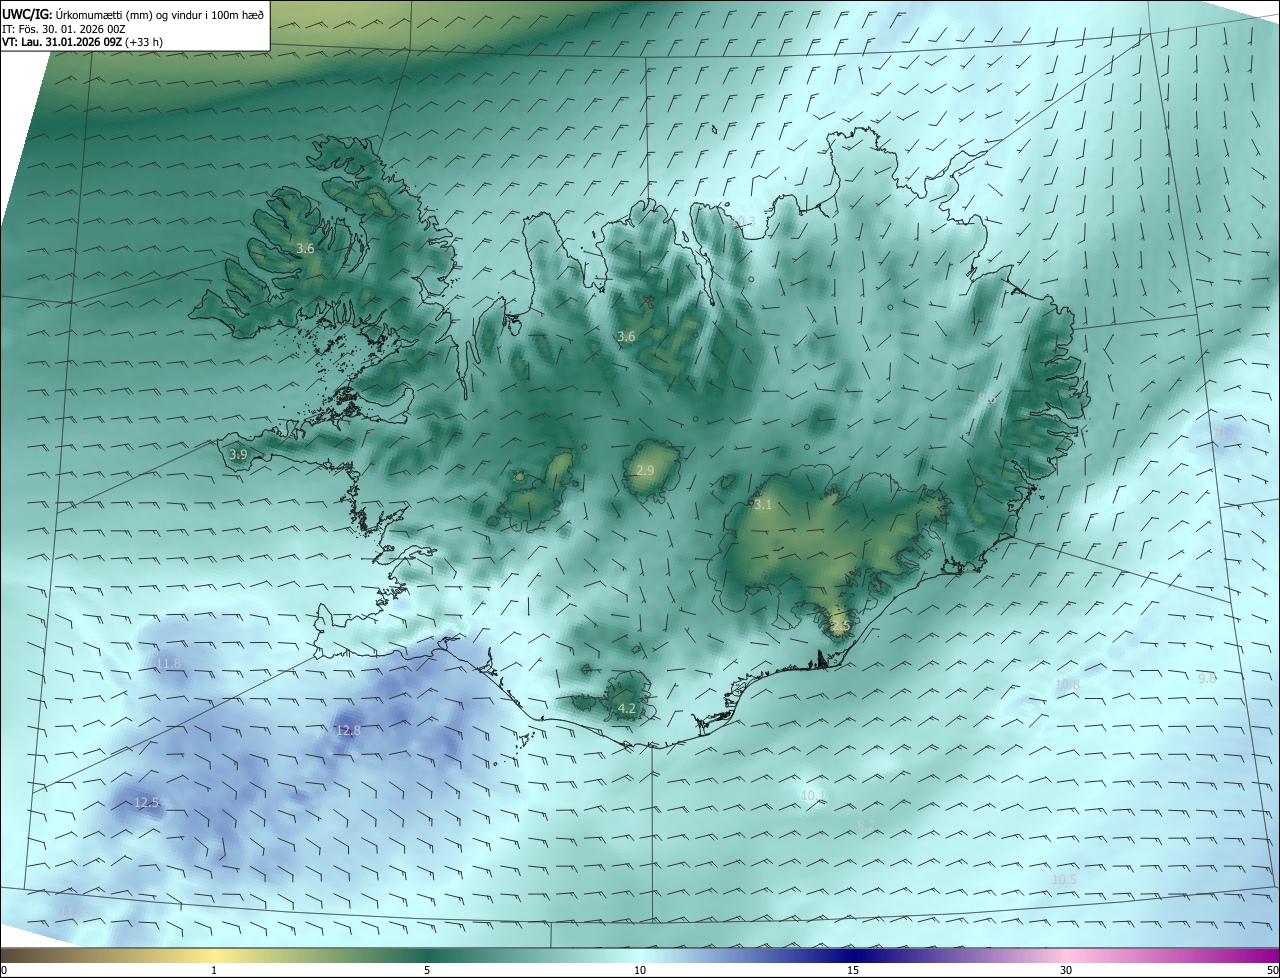Click the 1 tick label on the color scale
The height and width of the screenshot is (978, 1280).
click(214, 970)
